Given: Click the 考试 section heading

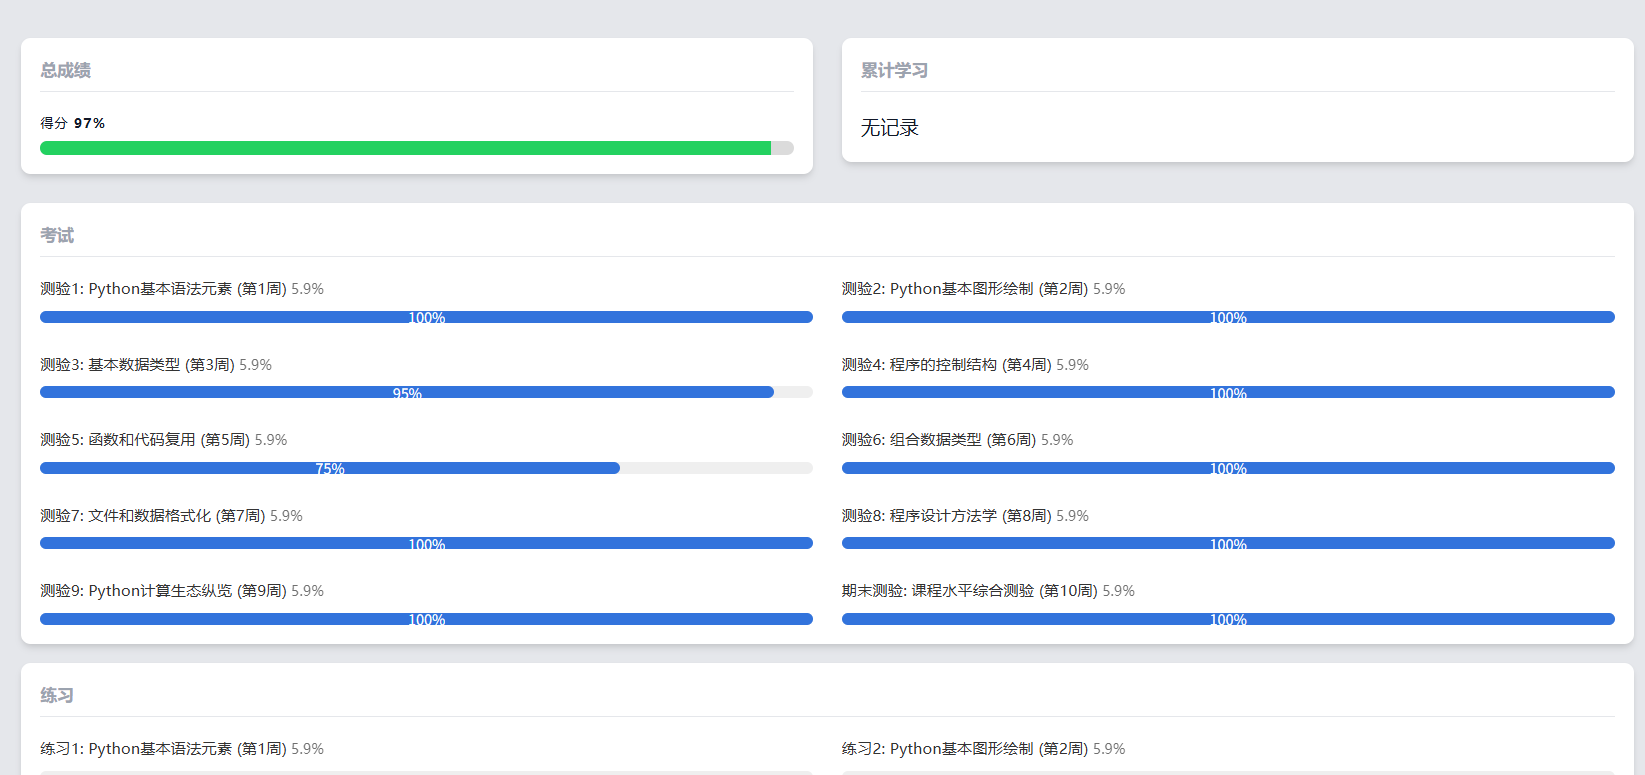Looking at the screenshot, I should click(57, 235).
